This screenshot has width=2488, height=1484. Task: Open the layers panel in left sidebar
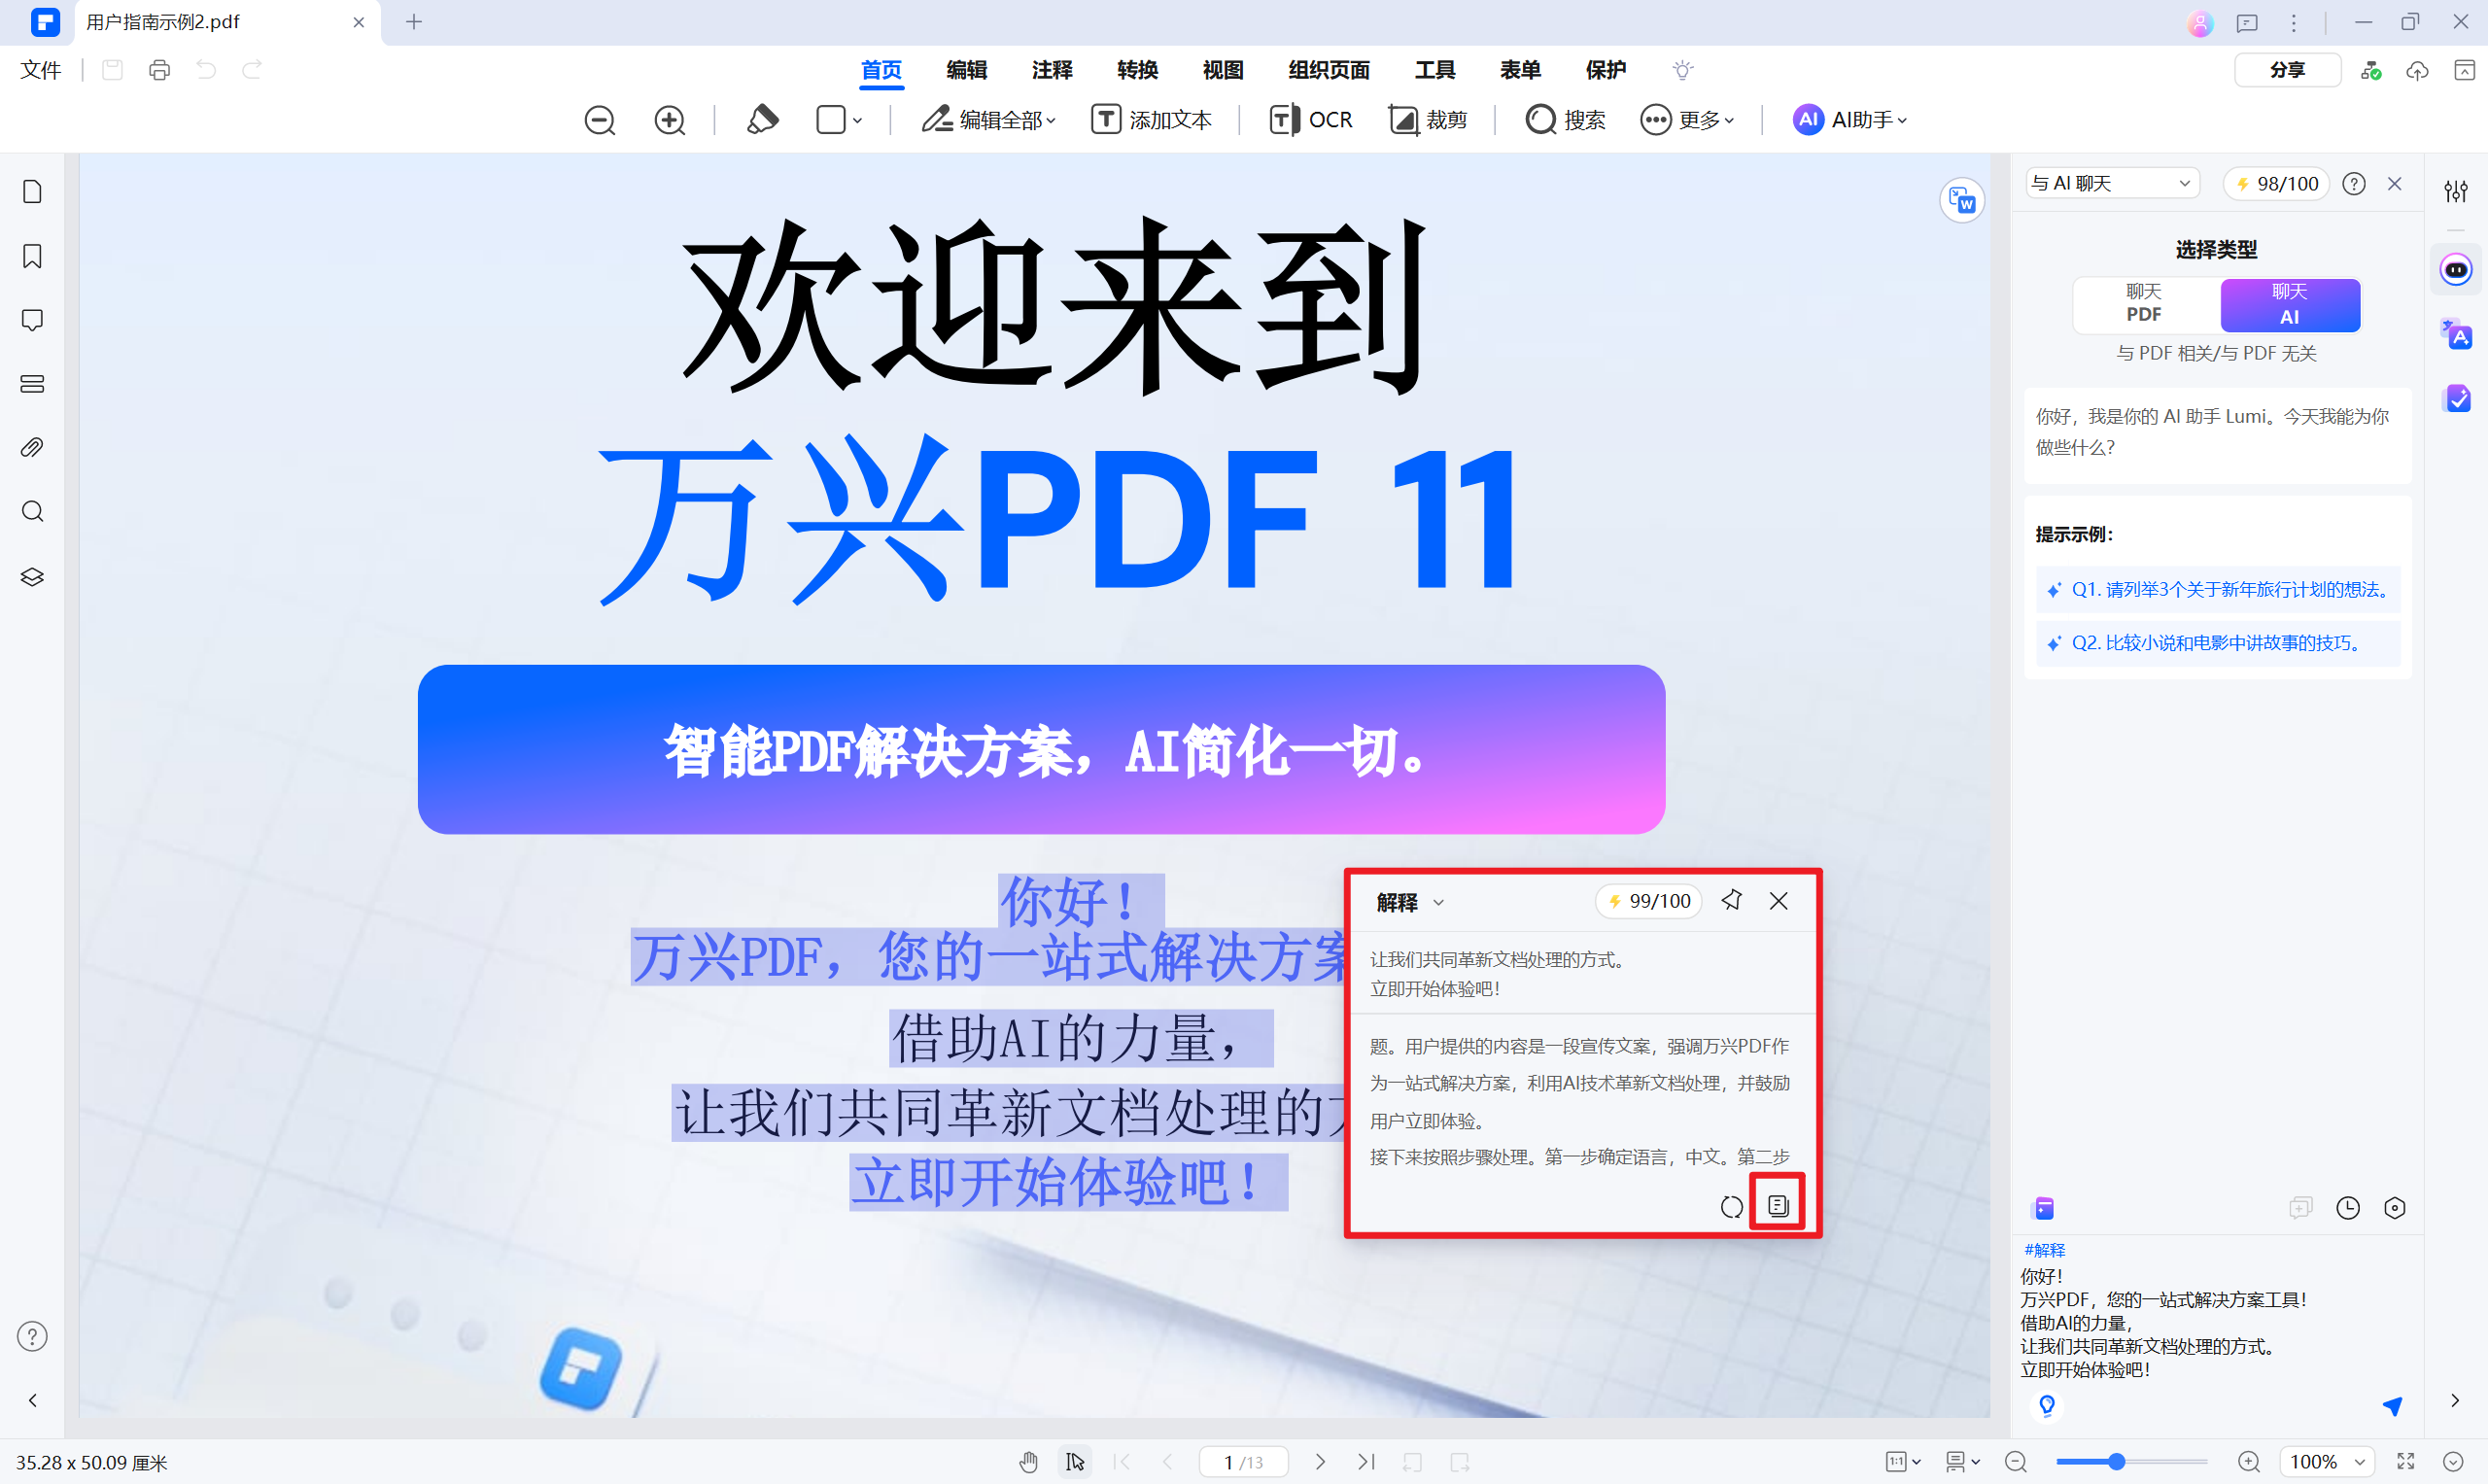[x=32, y=576]
